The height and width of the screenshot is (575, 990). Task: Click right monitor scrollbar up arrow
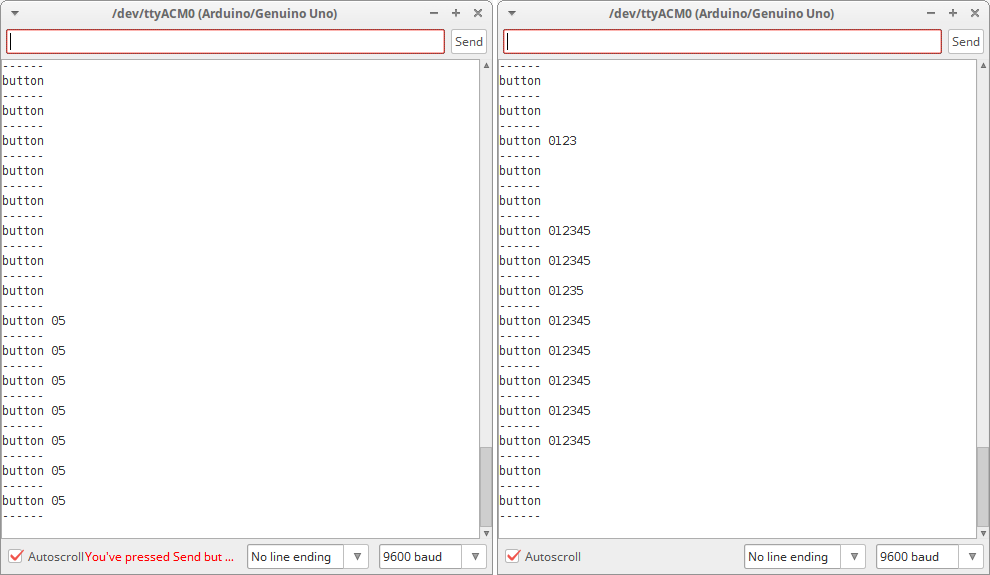(983, 65)
